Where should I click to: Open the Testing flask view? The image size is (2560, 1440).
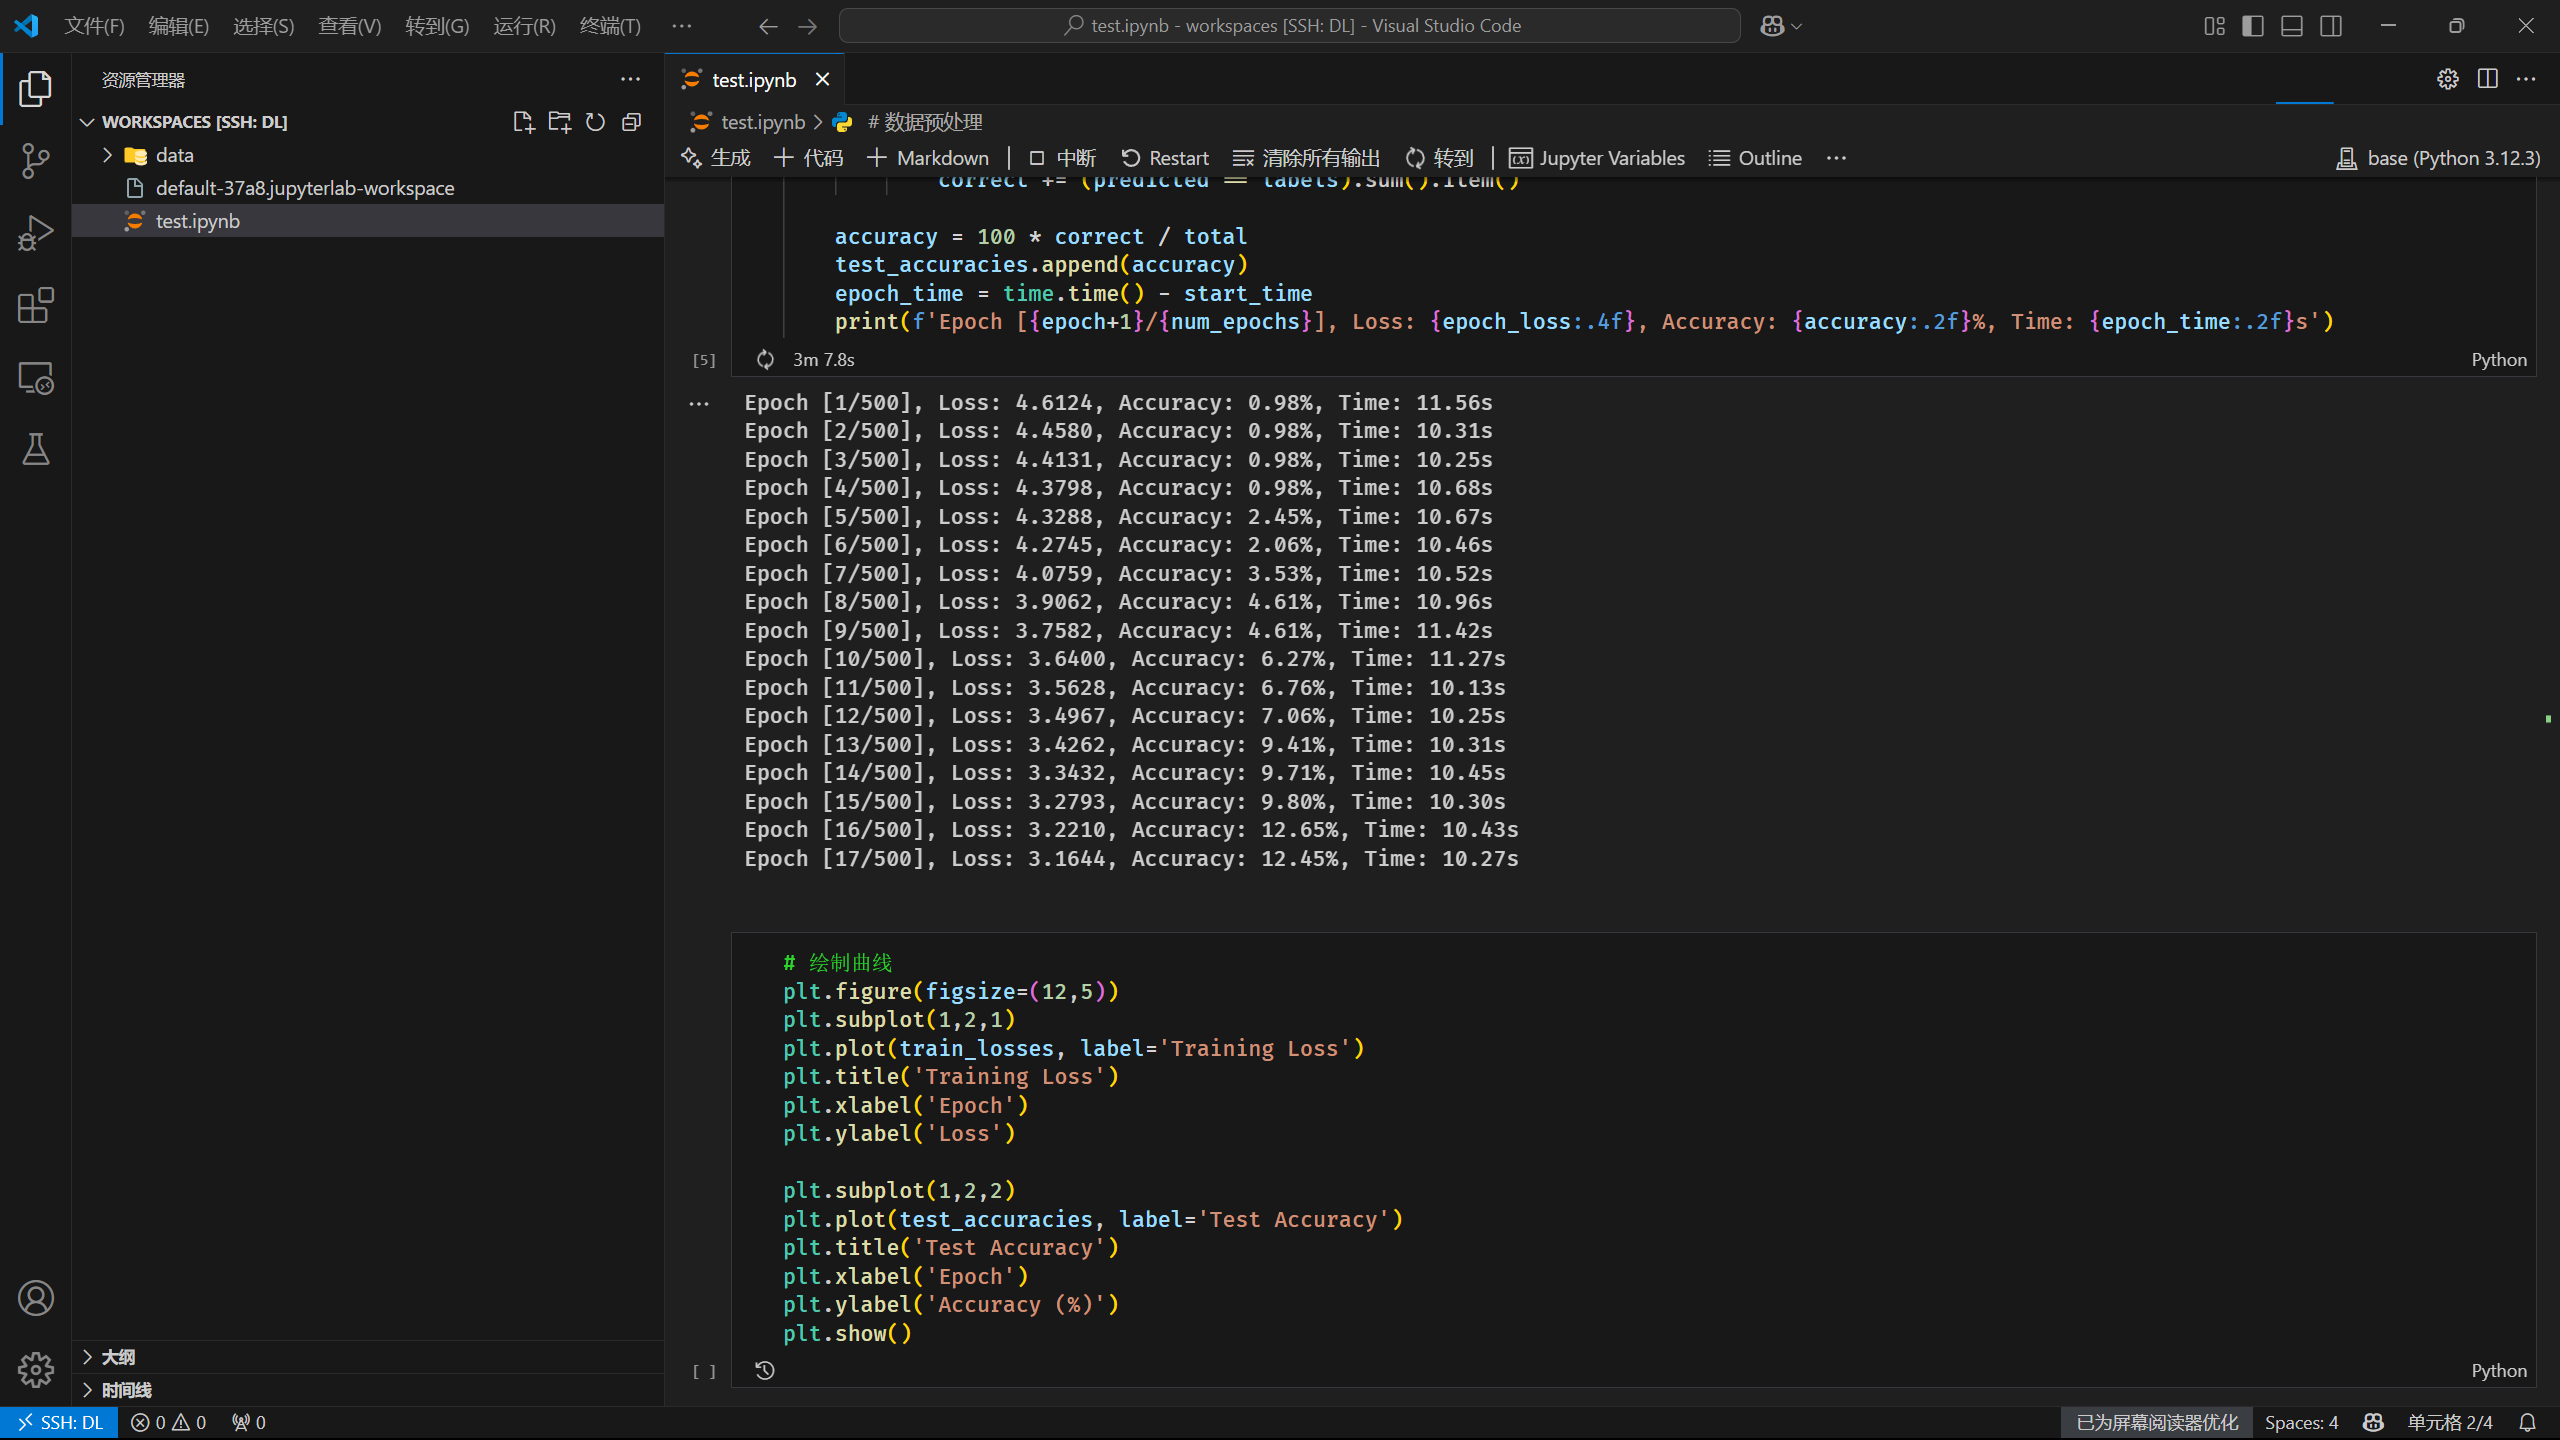point(35,450)
